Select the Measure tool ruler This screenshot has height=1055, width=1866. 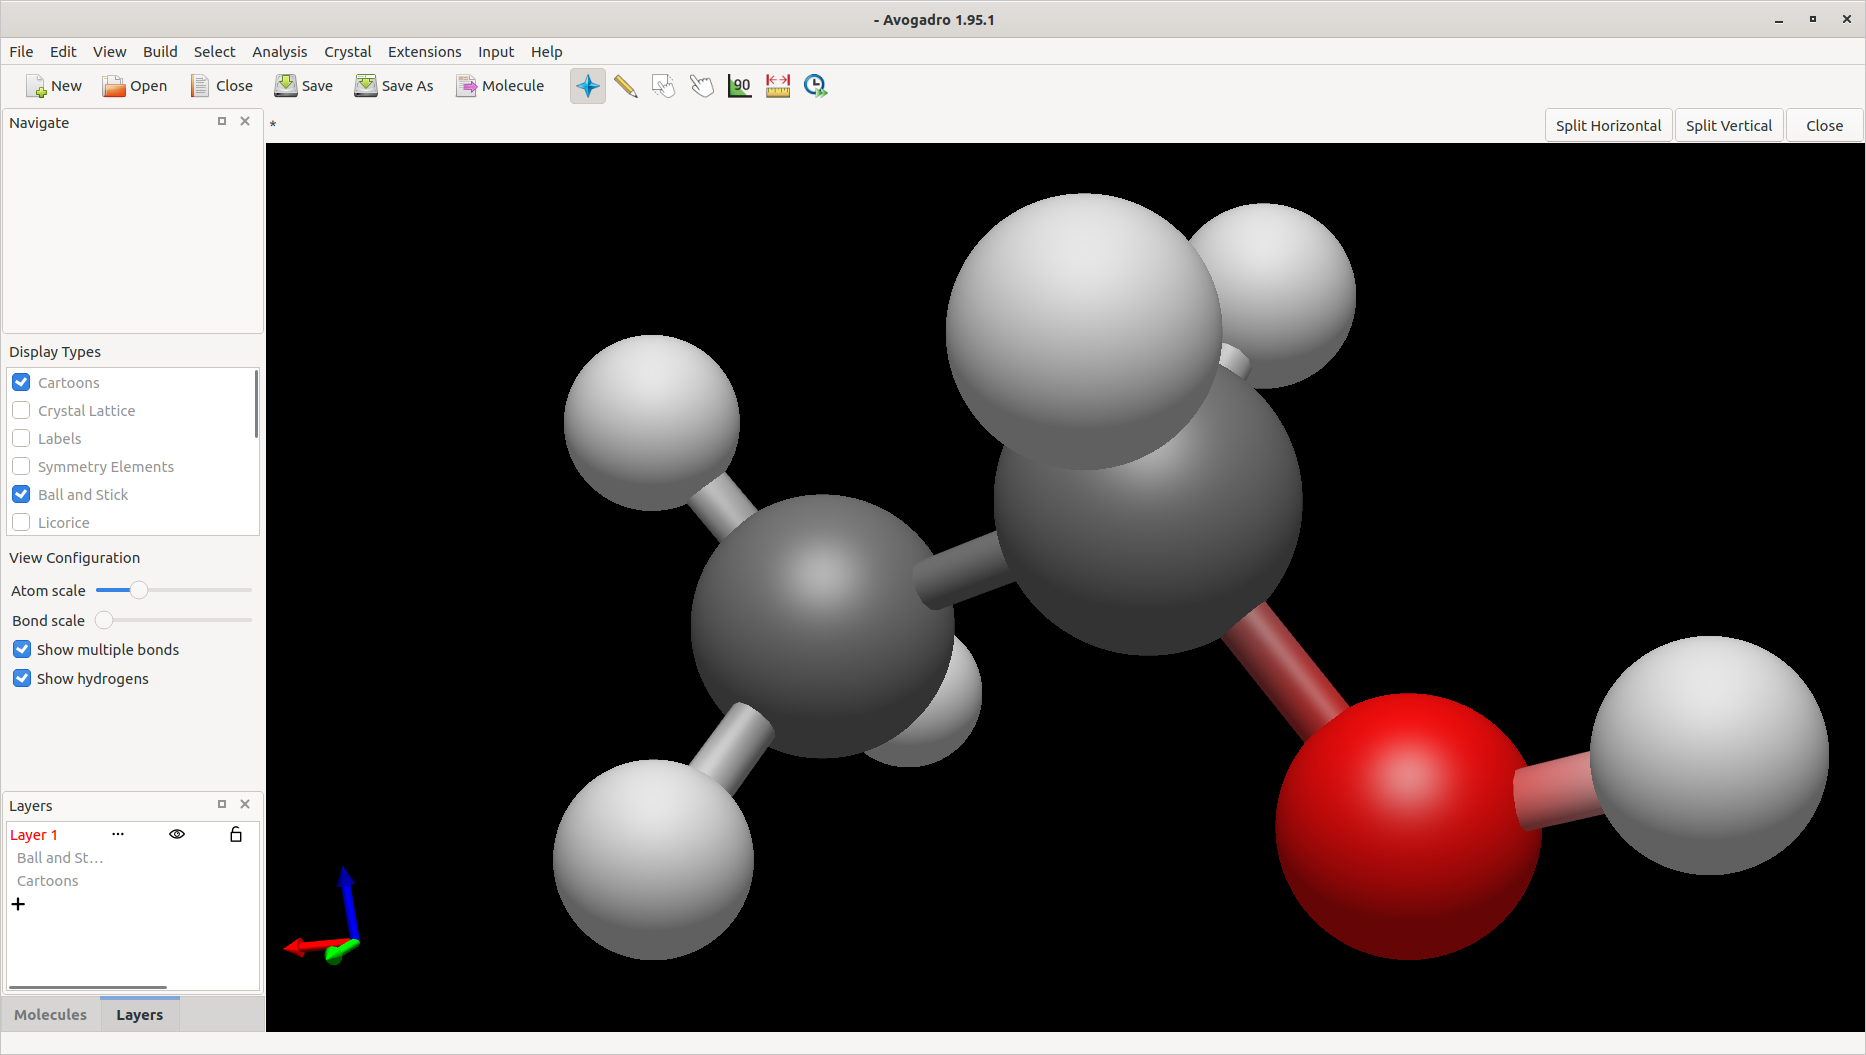click(x=777, y=86)
